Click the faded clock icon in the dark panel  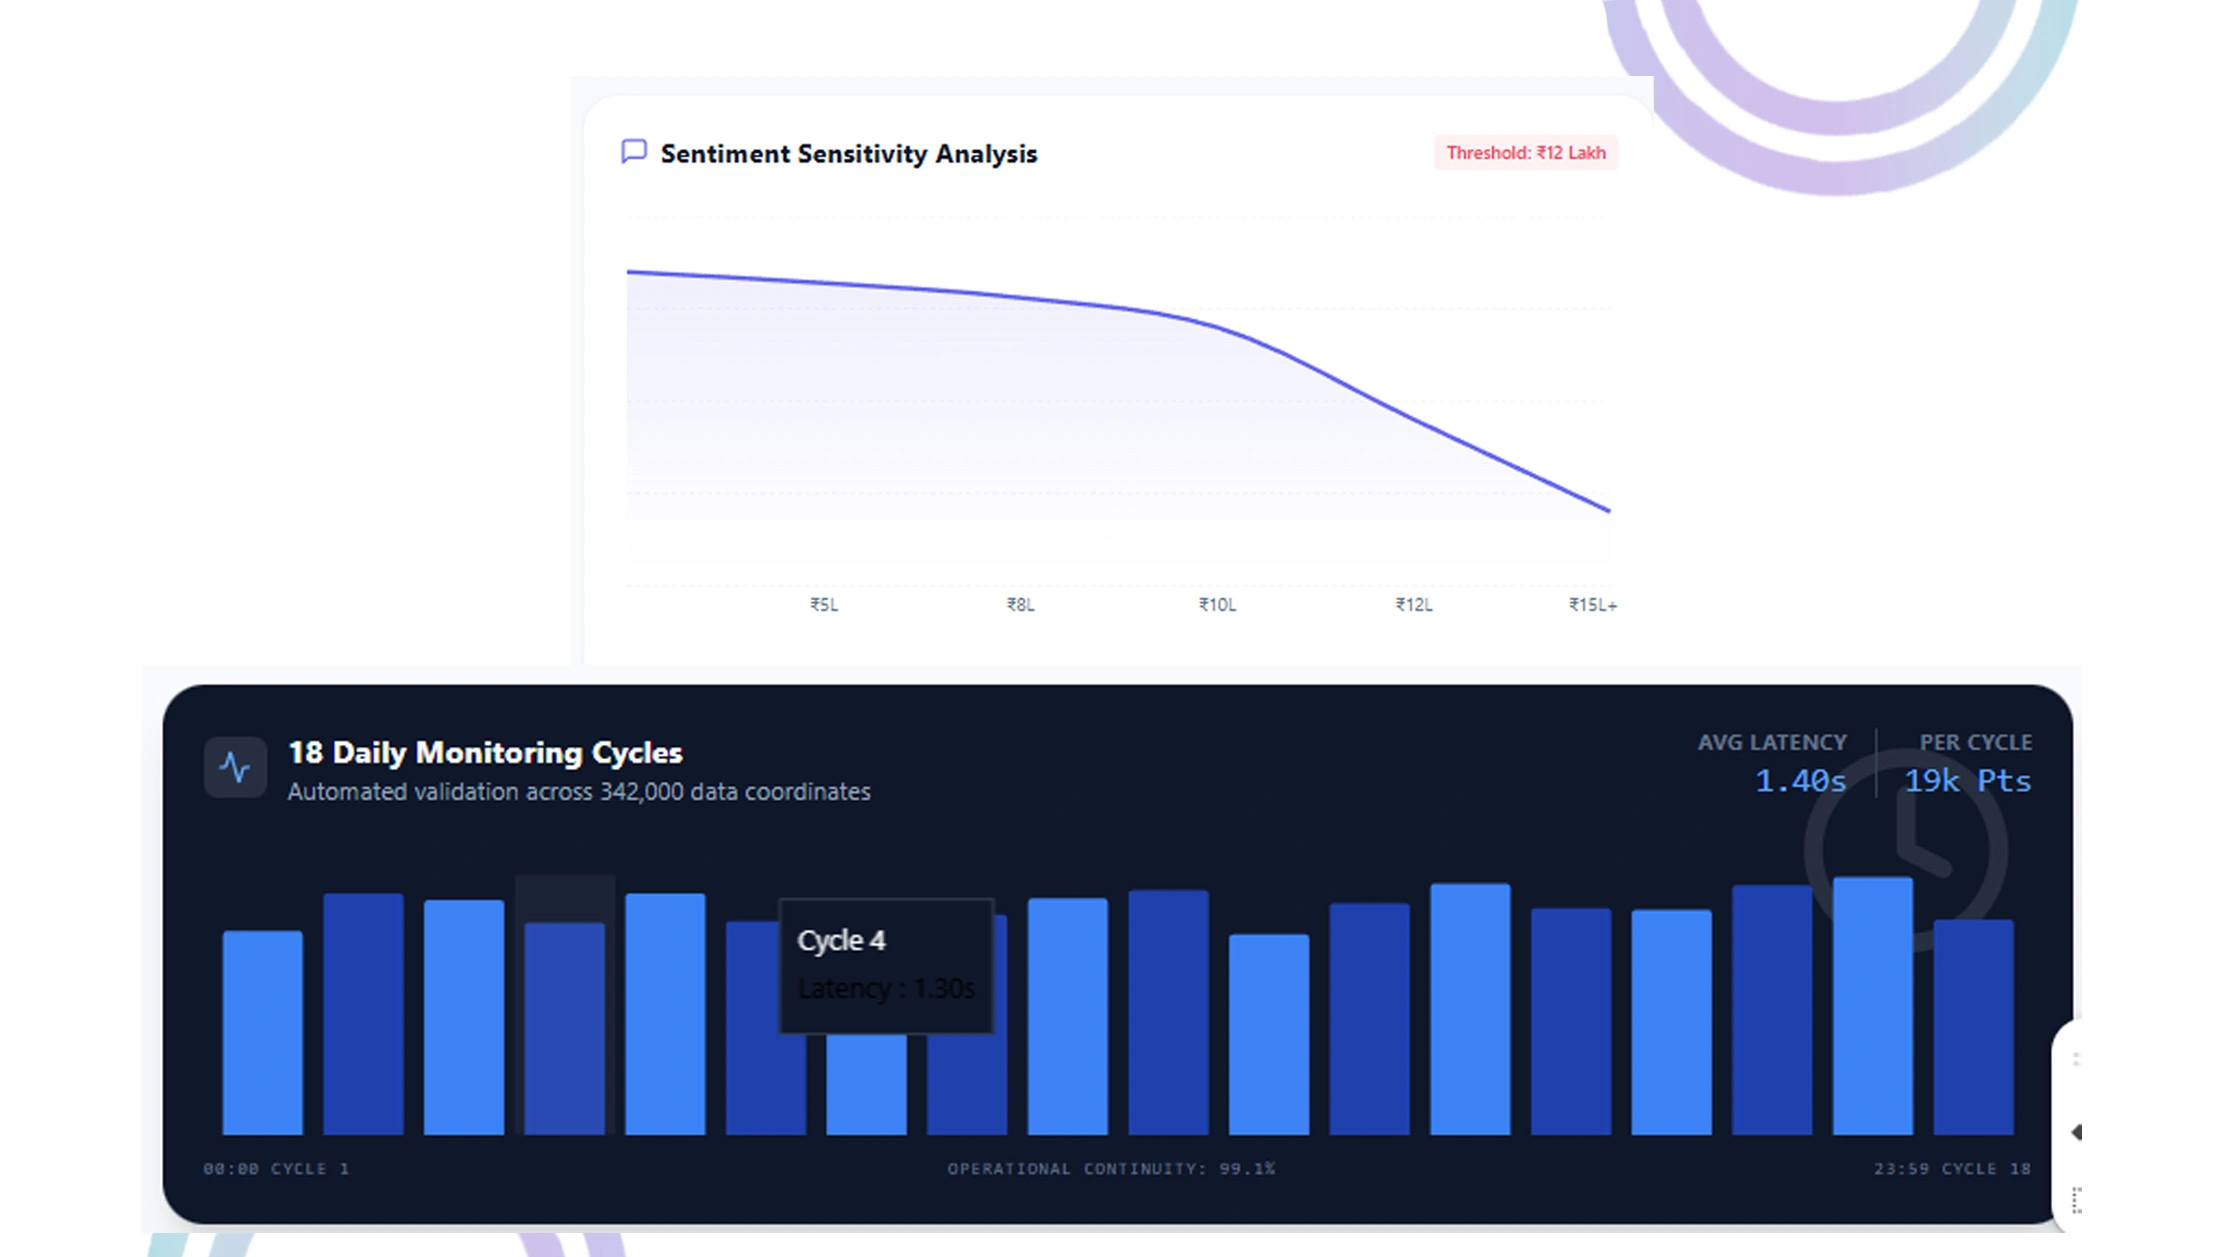1906,850
